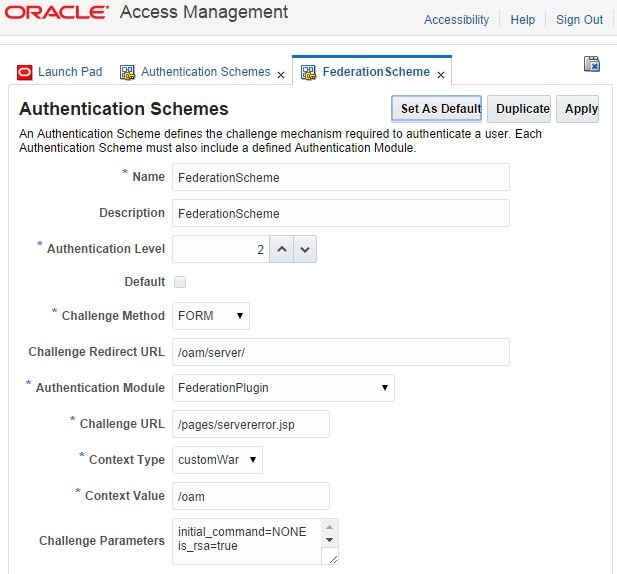
Task: Click the FederationScheme tab icon
Action: click(308, 72)
